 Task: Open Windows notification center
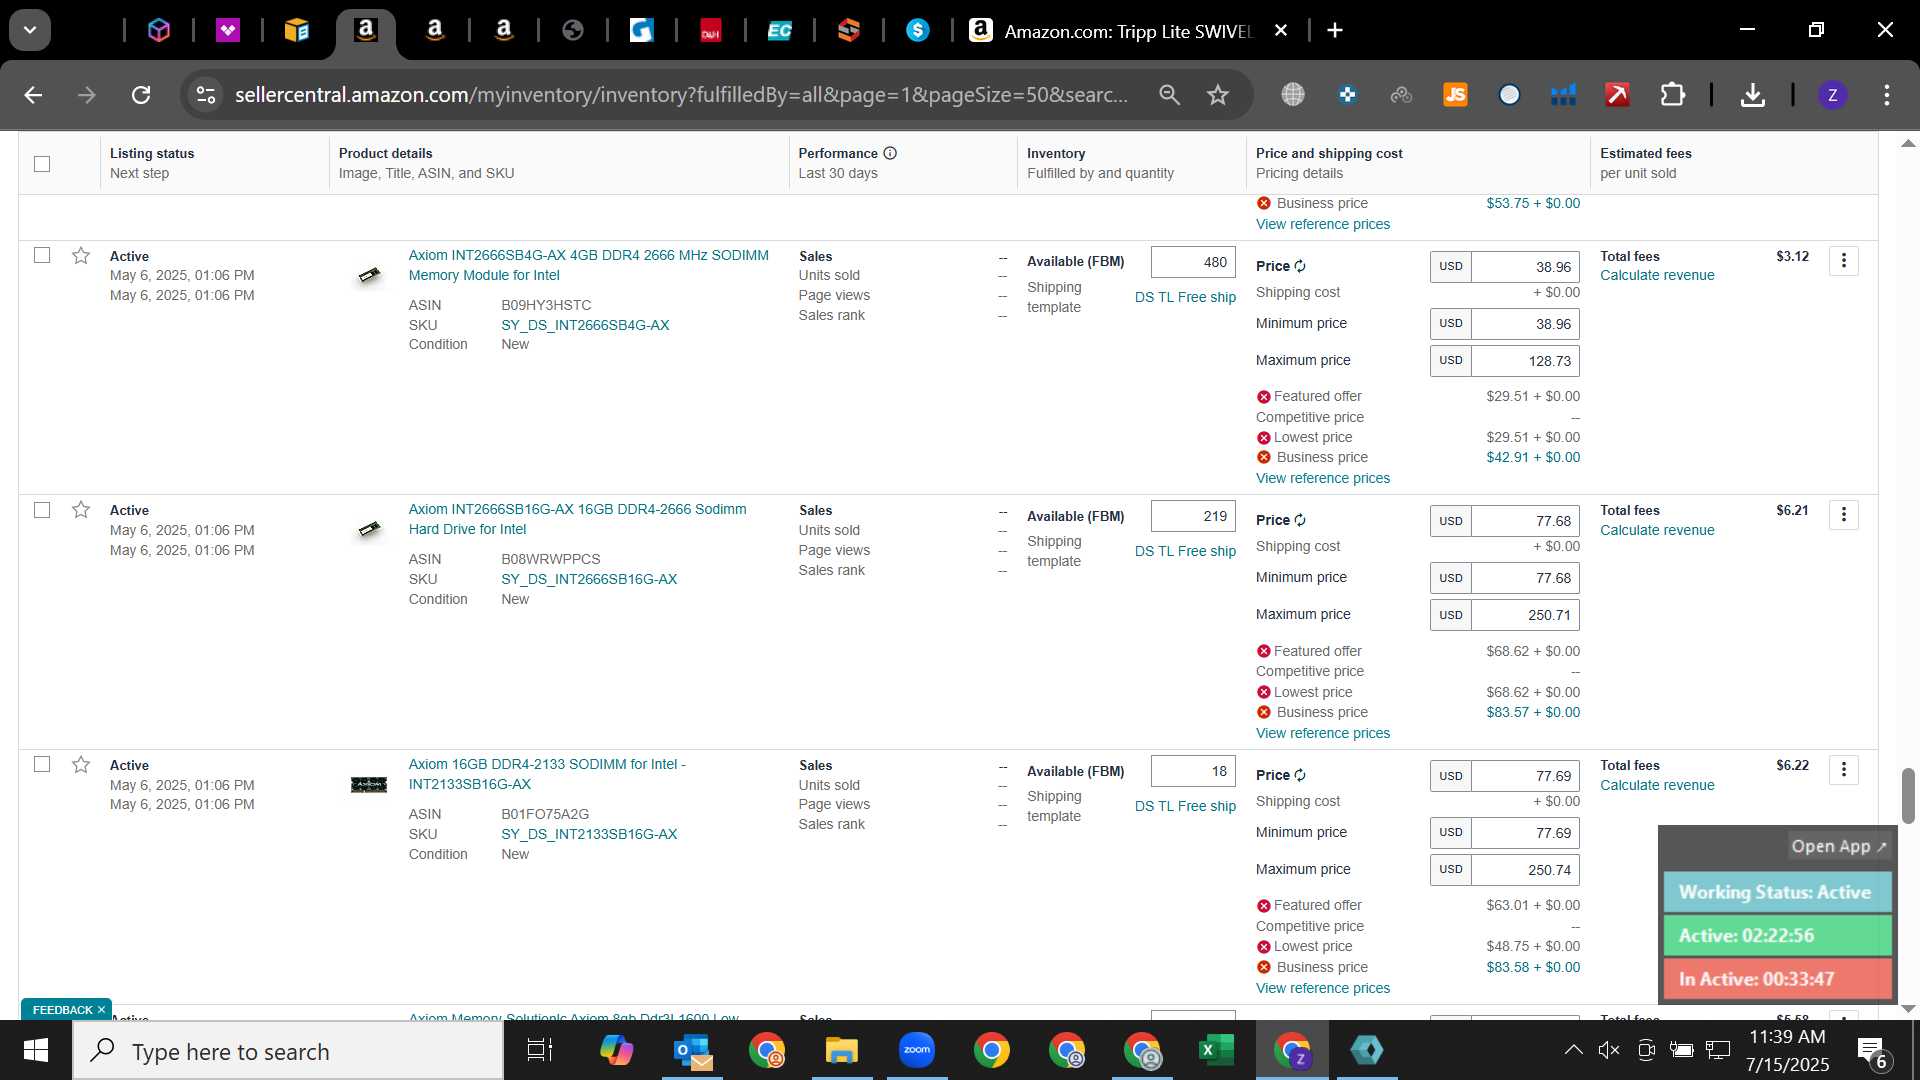coord(1872,1051)
